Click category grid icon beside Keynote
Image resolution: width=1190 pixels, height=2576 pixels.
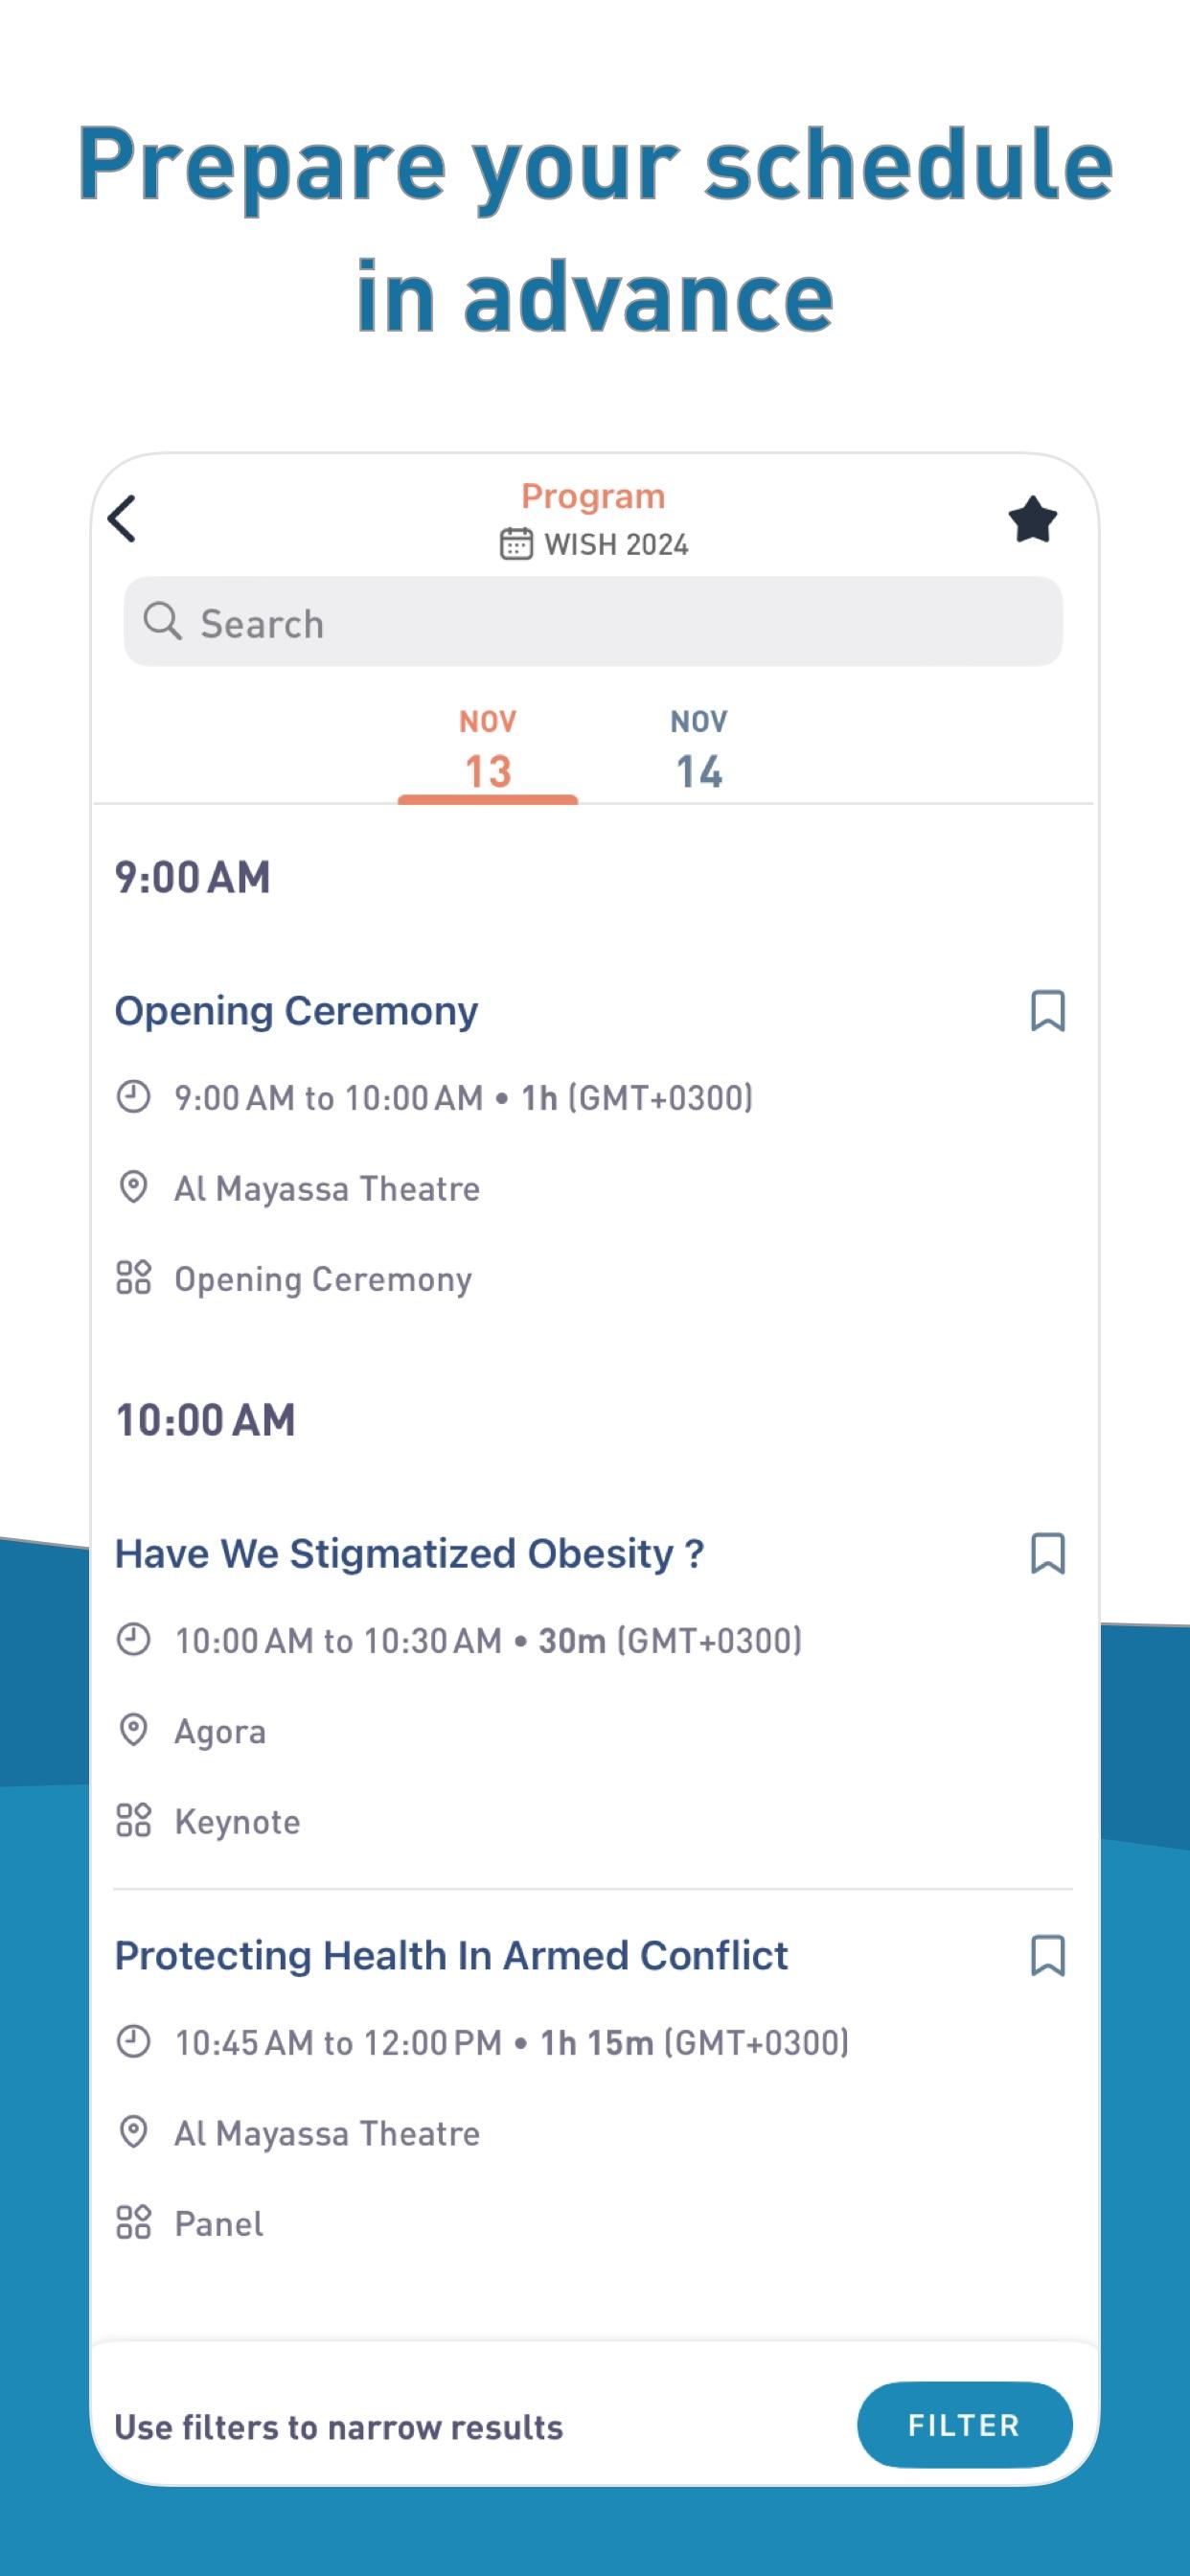tap(134, 1821)
